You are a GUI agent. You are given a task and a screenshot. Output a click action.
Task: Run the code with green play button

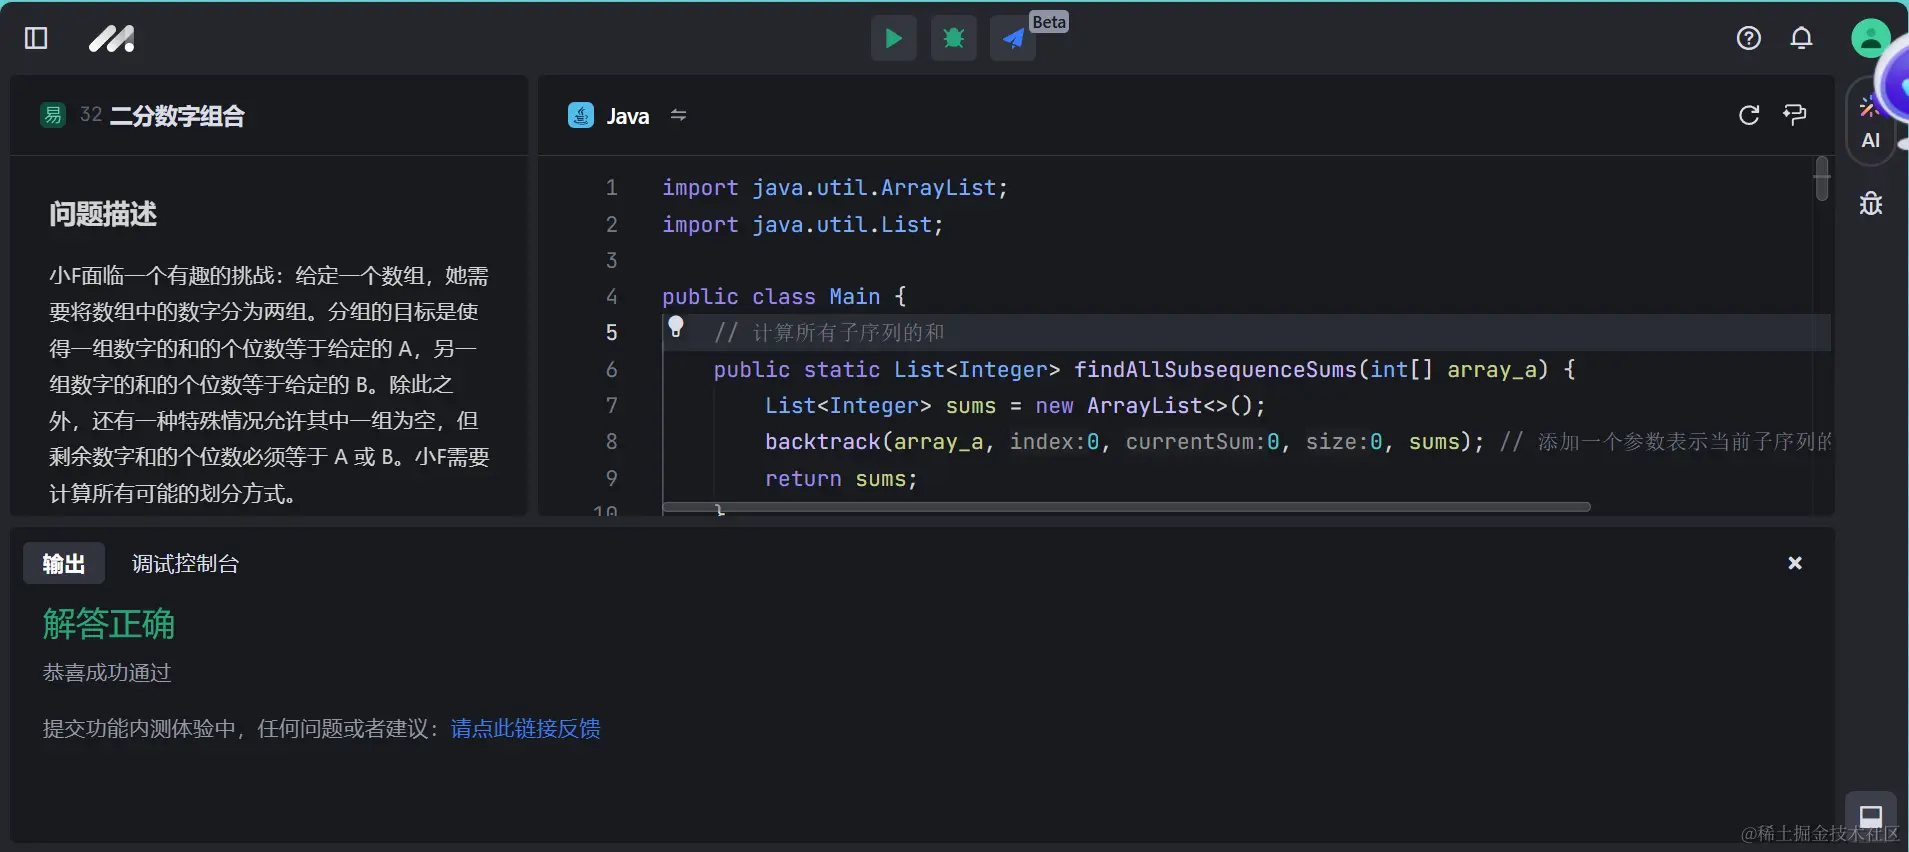(x=893, y=39)
